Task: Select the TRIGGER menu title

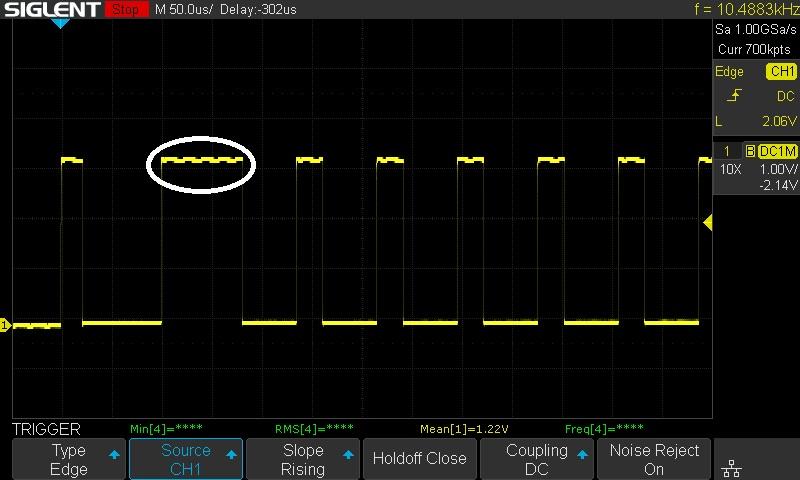Action: (46, 429)
